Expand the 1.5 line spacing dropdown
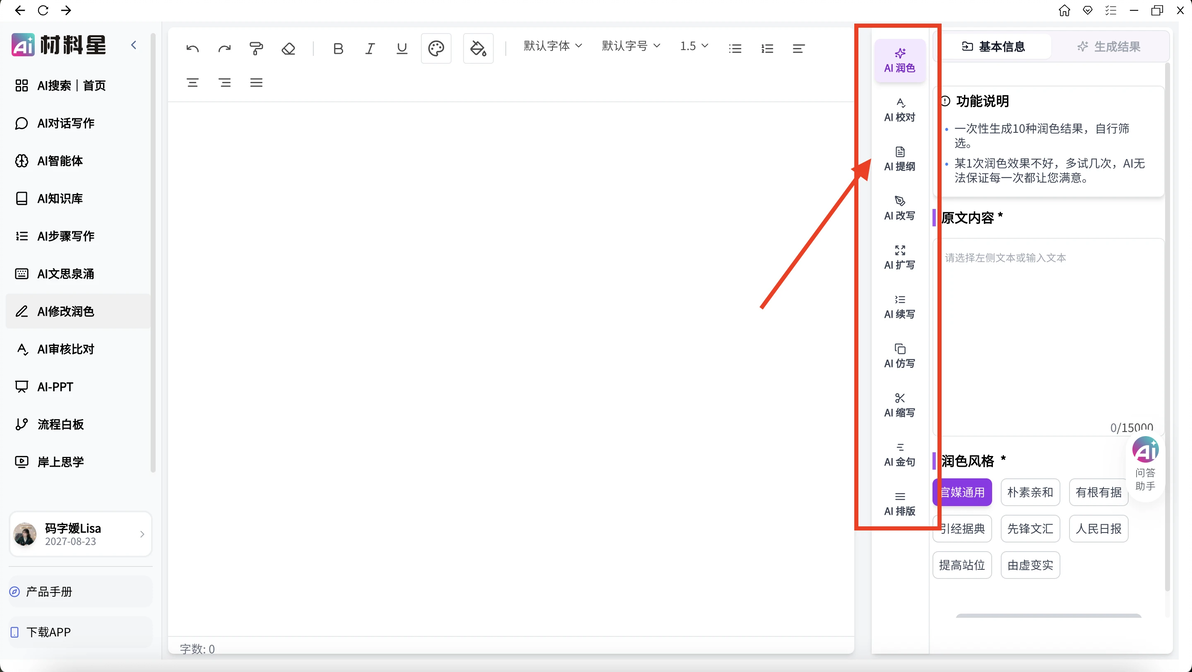Viewport: 1192px width, 672px height. point(694,46)
